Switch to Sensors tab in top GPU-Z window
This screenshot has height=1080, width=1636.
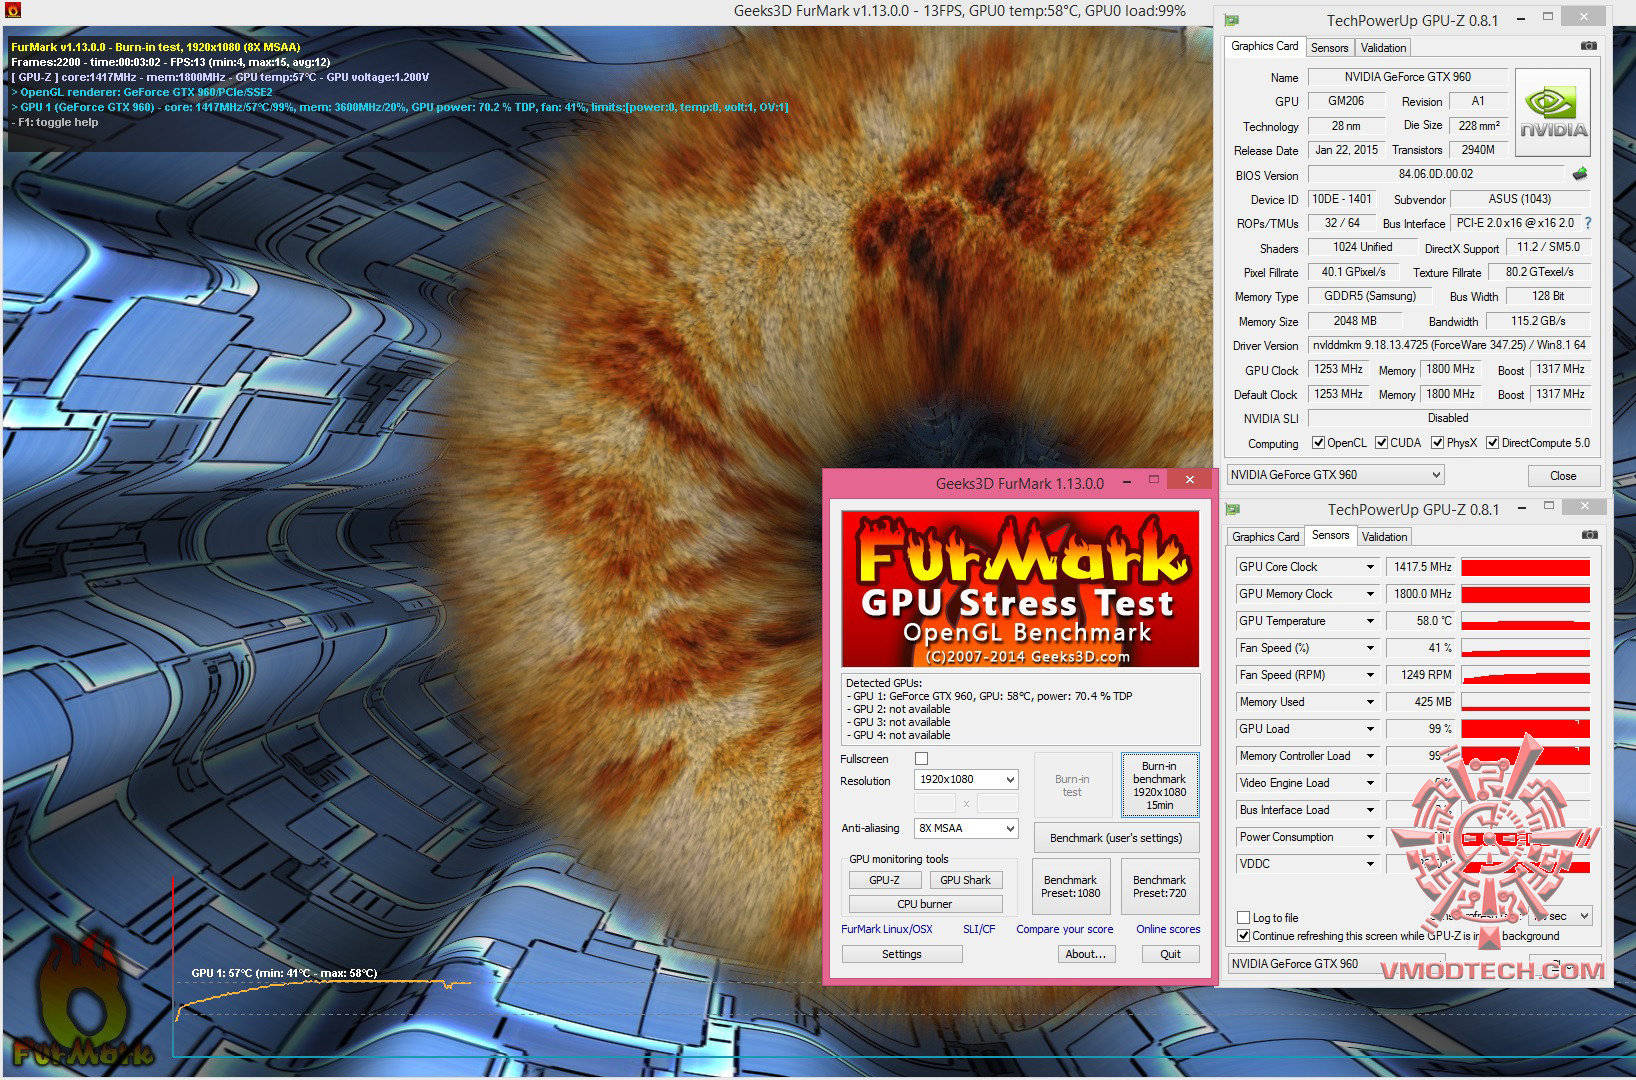pyautogui.click(x=1329, y=48)
